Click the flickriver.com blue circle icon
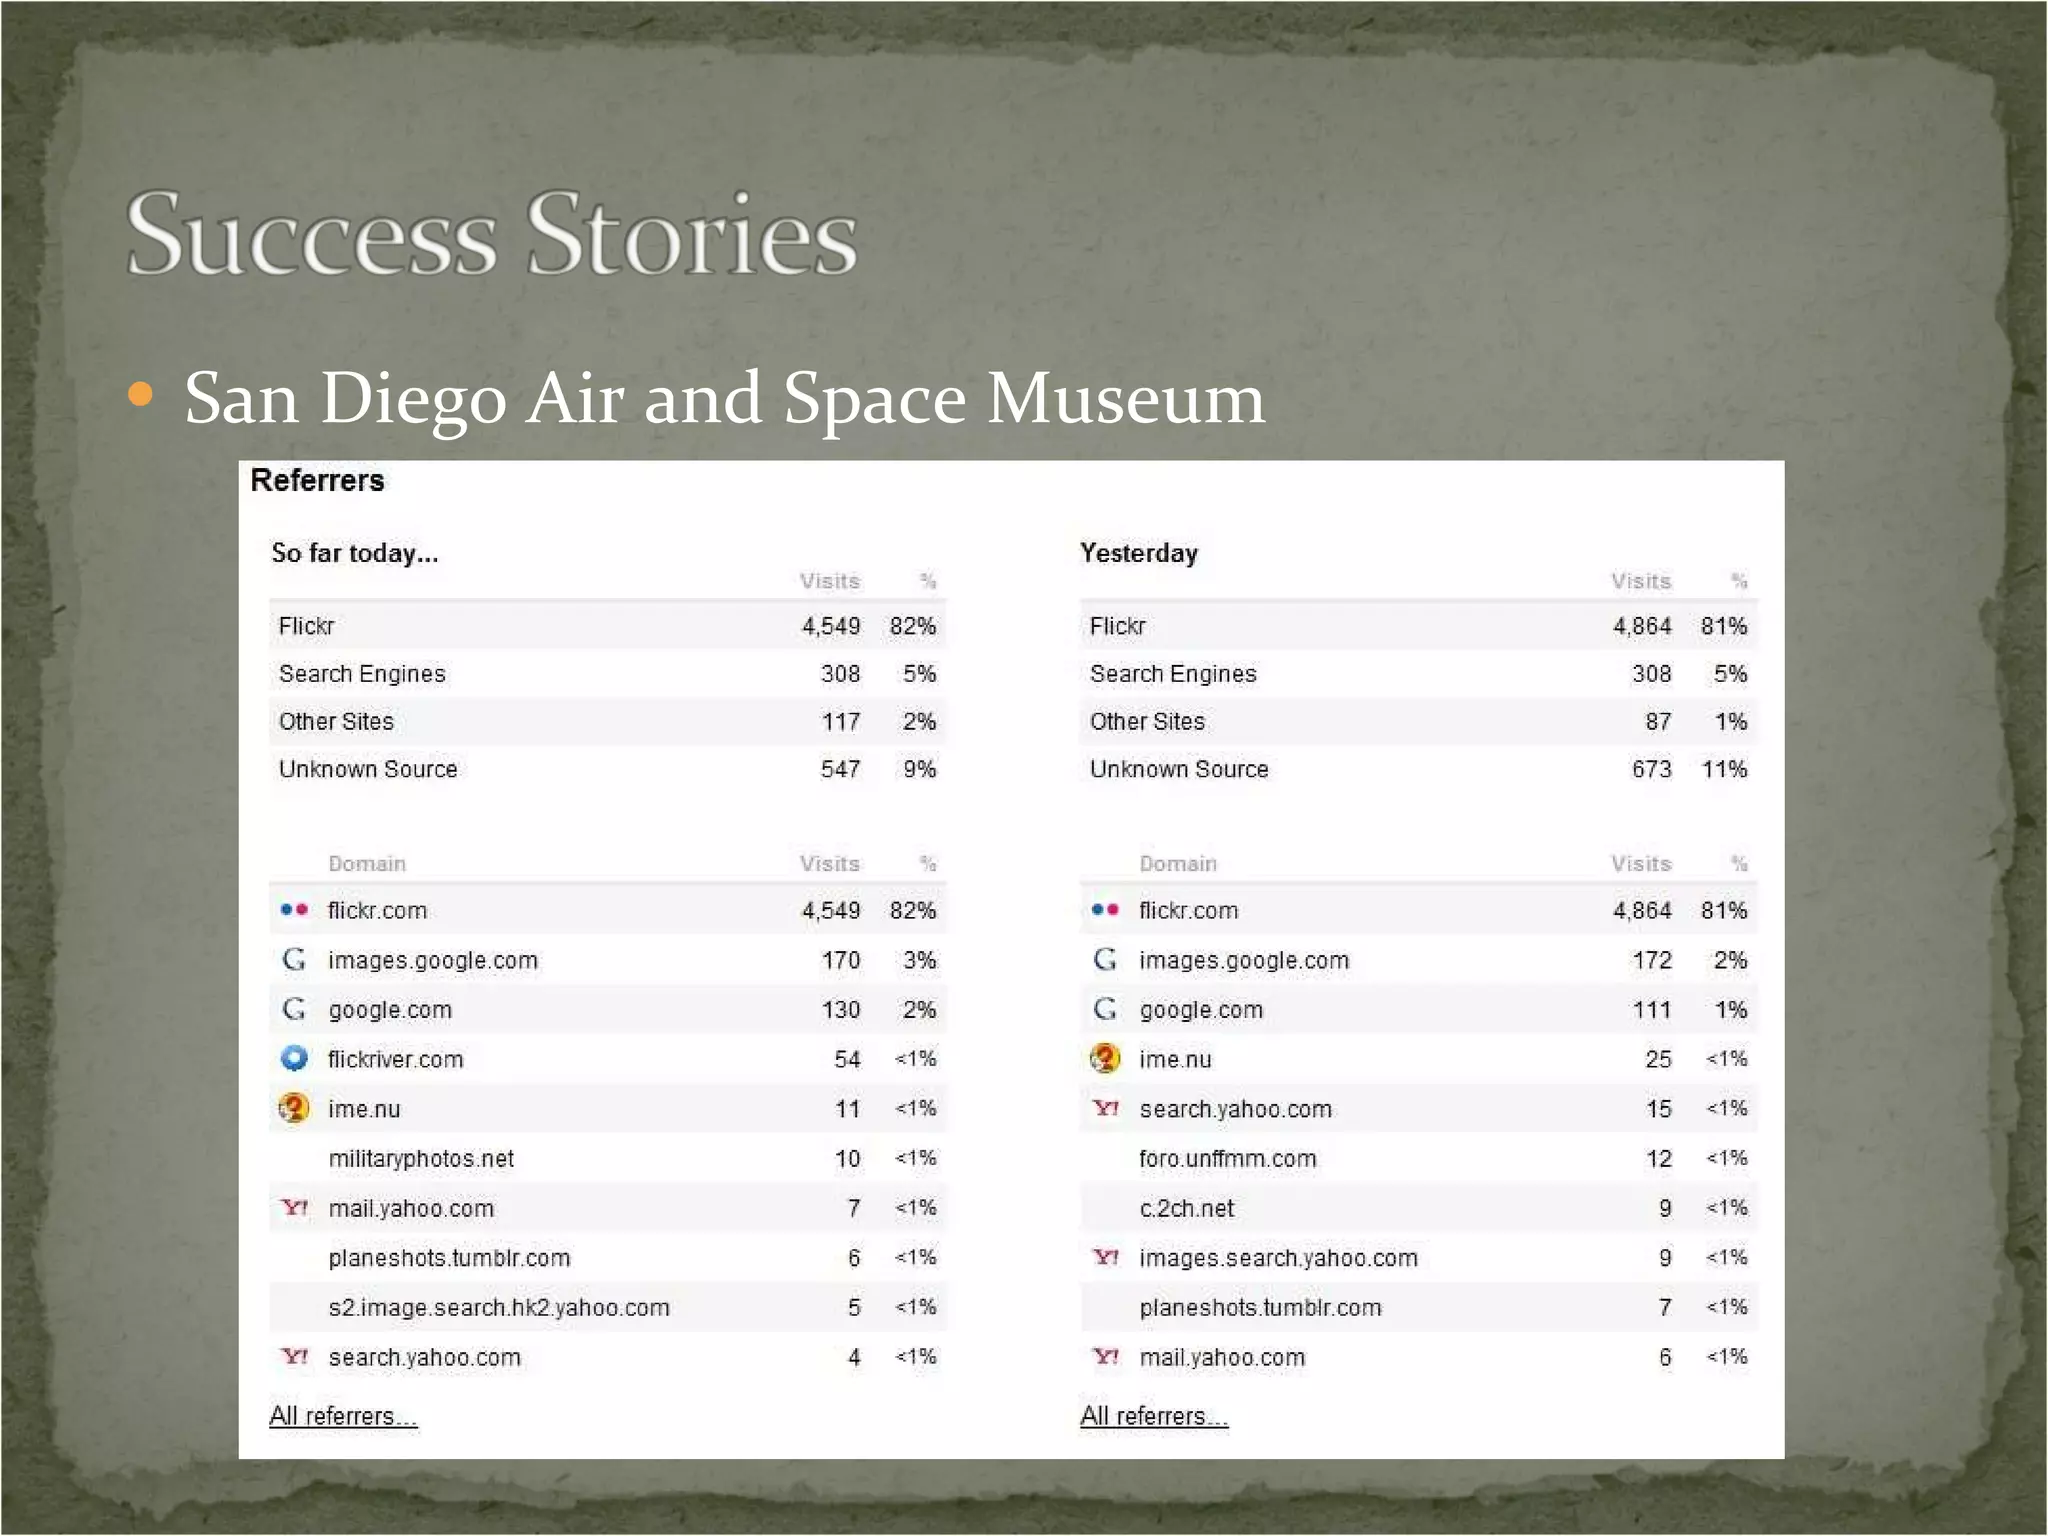Image resolution: width=2048 pixels, height=1536 pixels. coord(294,1058)
